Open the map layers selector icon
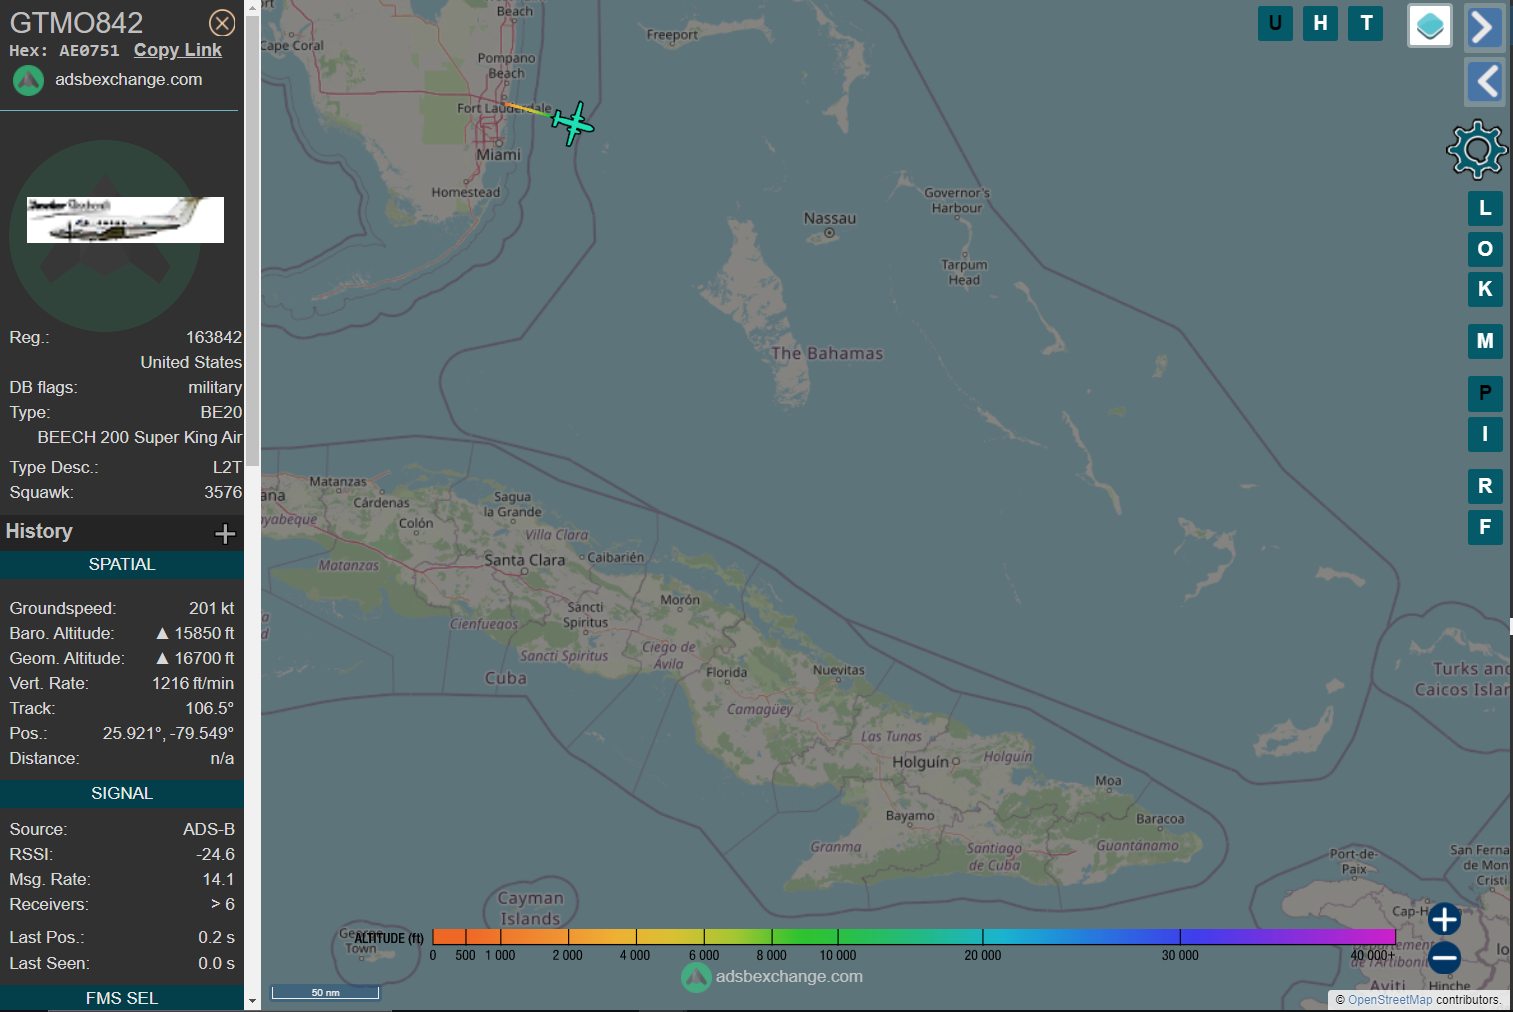This screenshot has width=1513, height=1012. click(x=1430, y=26)
